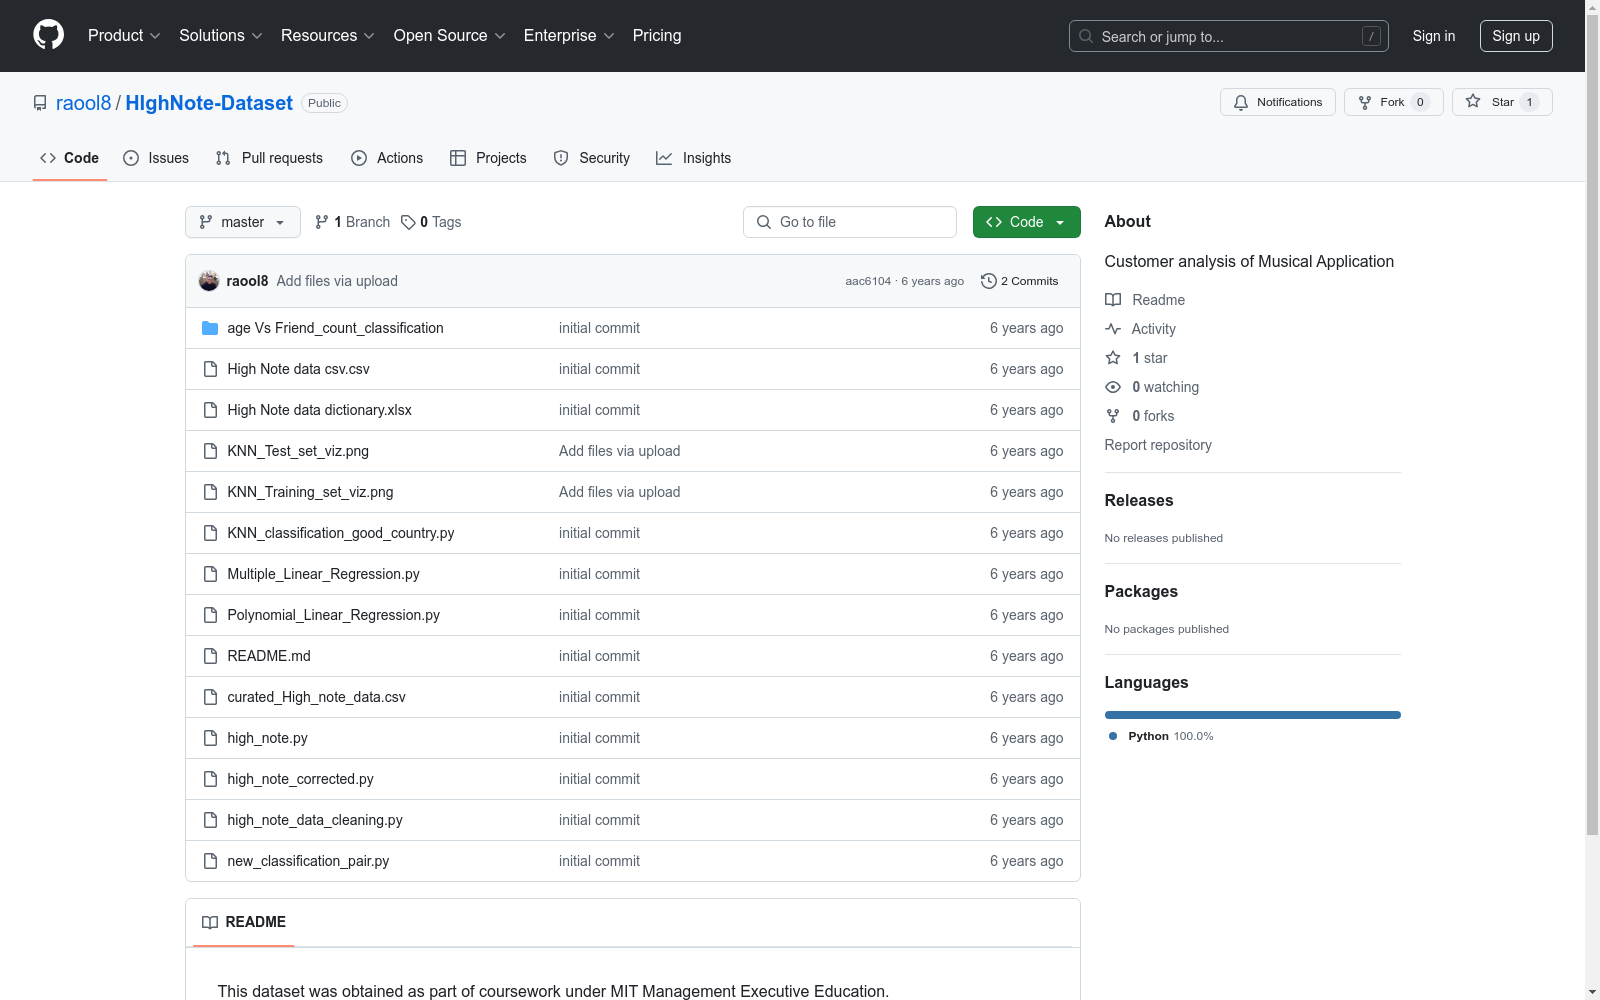
Task: Expand the Enterprise dropdown
Action: (569, 36)
